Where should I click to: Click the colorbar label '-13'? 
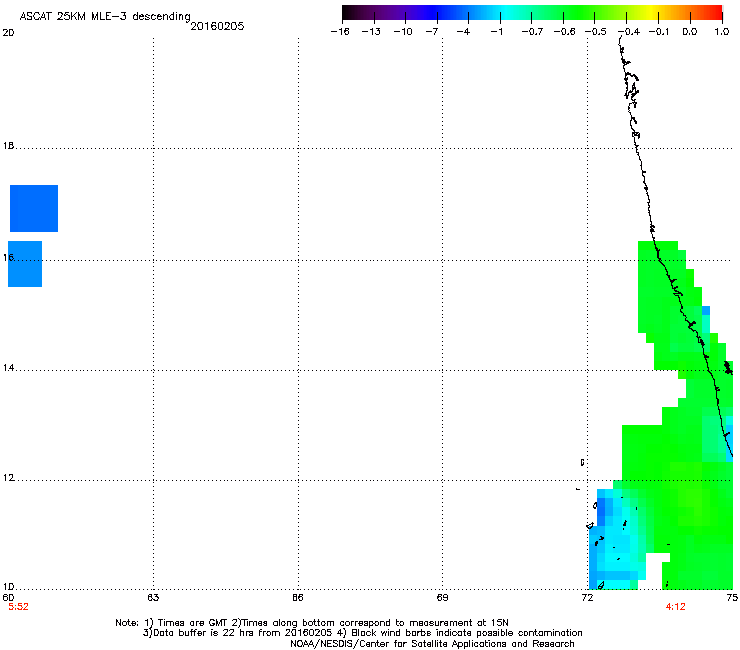point(371,32)
